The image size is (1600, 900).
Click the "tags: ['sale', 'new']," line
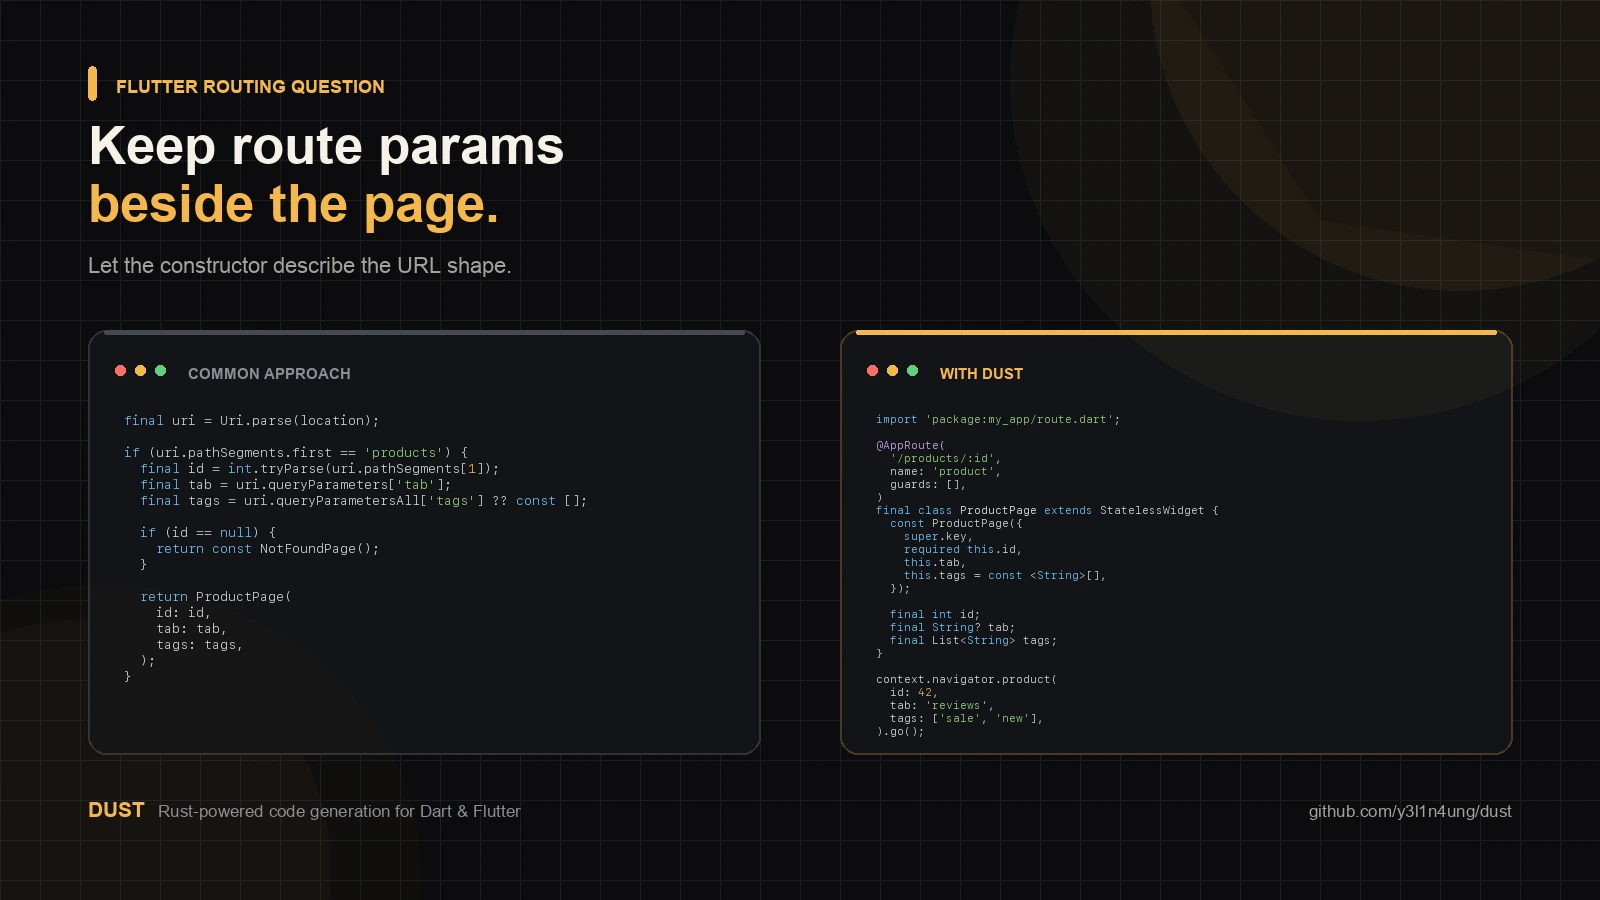coord(966,719)
